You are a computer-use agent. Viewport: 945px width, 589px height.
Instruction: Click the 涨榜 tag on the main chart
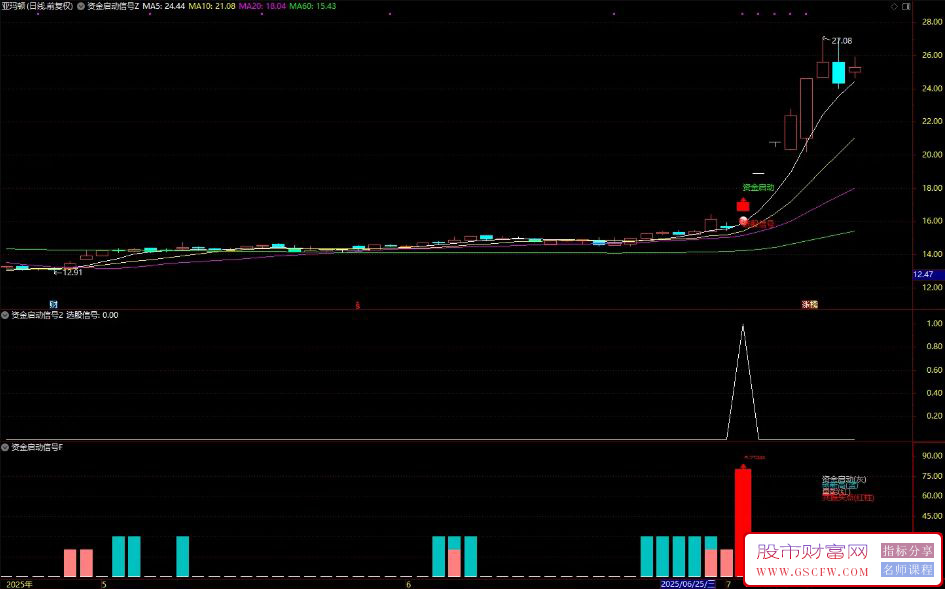pyautogui.click(x=809, y=304)
